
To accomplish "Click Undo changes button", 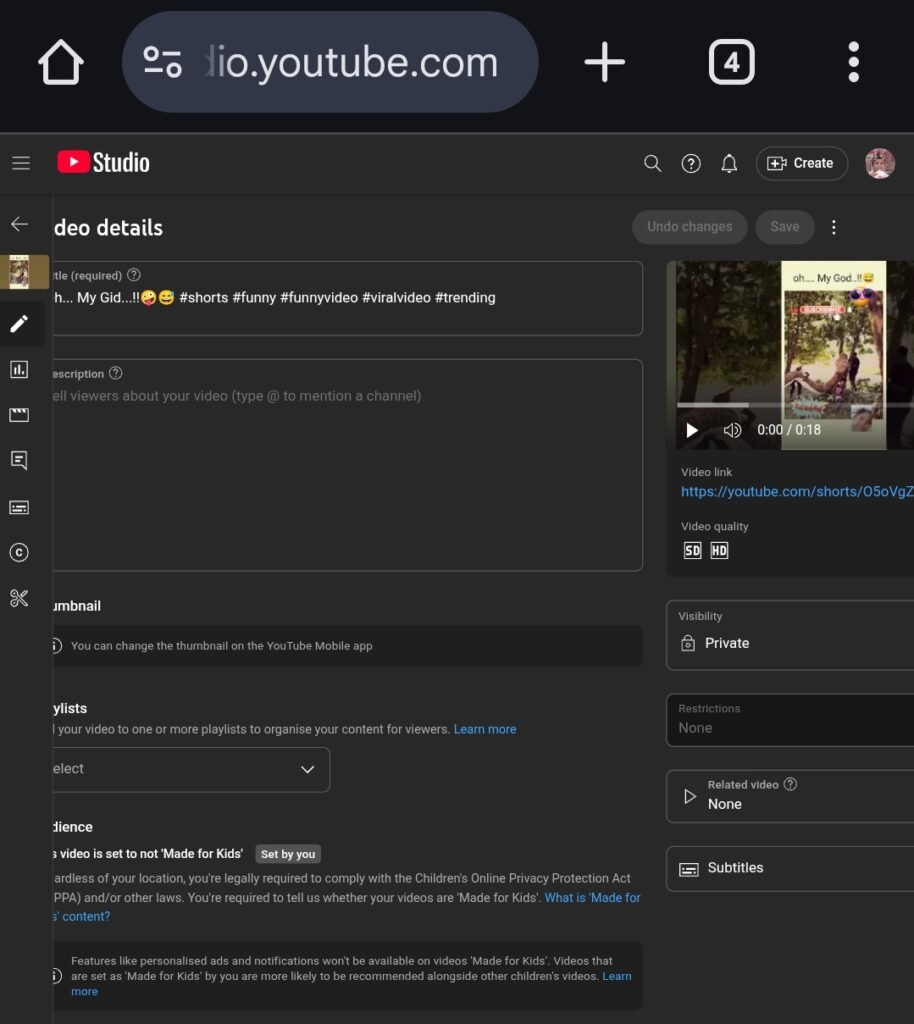I will pyautogui.click(x=689, y=227).
